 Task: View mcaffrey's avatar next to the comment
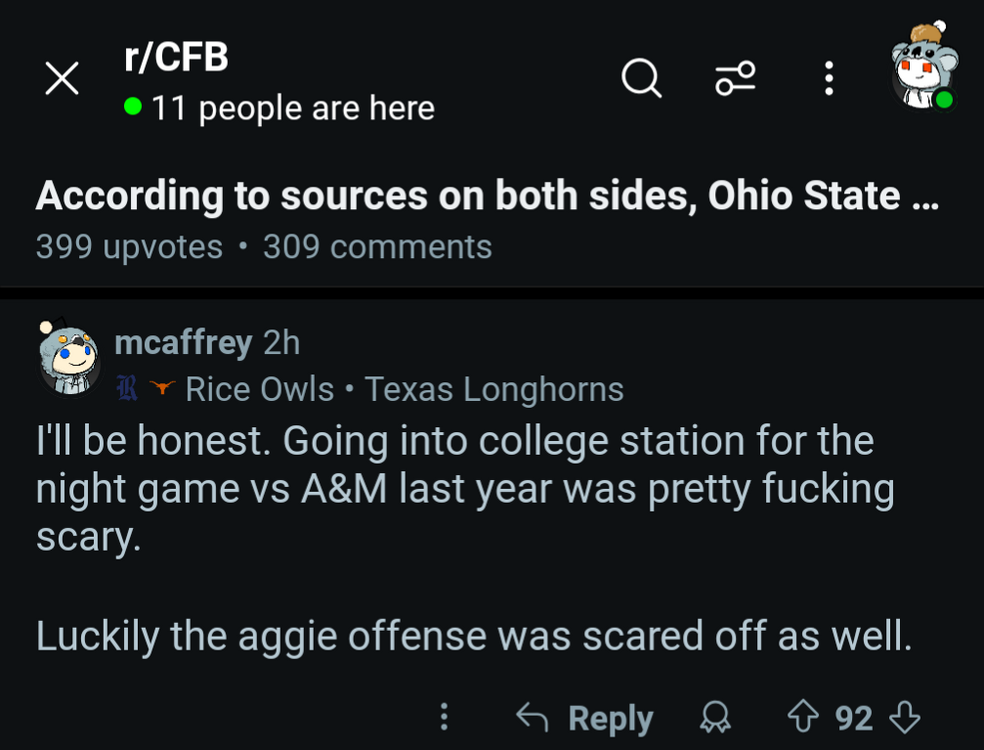coord(69,358)
